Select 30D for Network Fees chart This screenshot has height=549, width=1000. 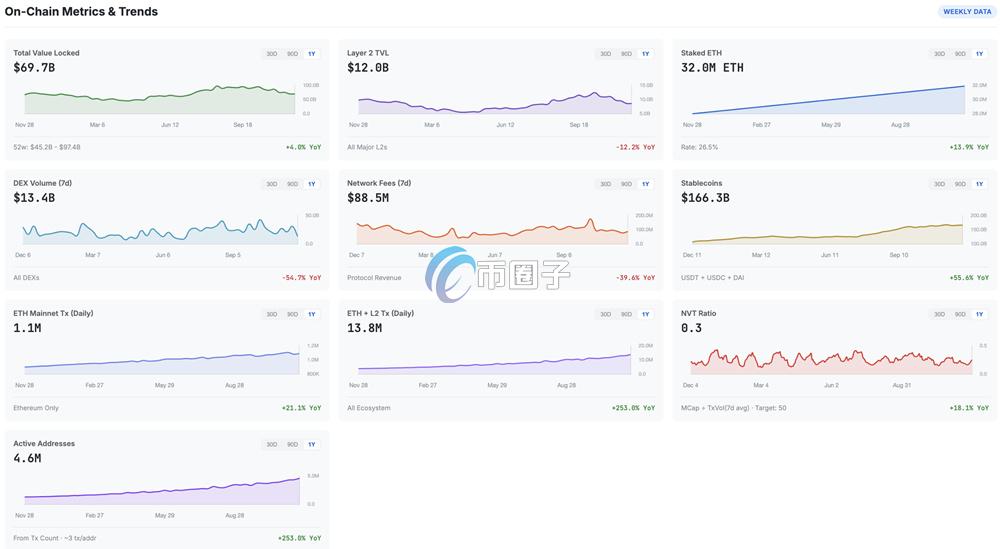click(606, 184)
